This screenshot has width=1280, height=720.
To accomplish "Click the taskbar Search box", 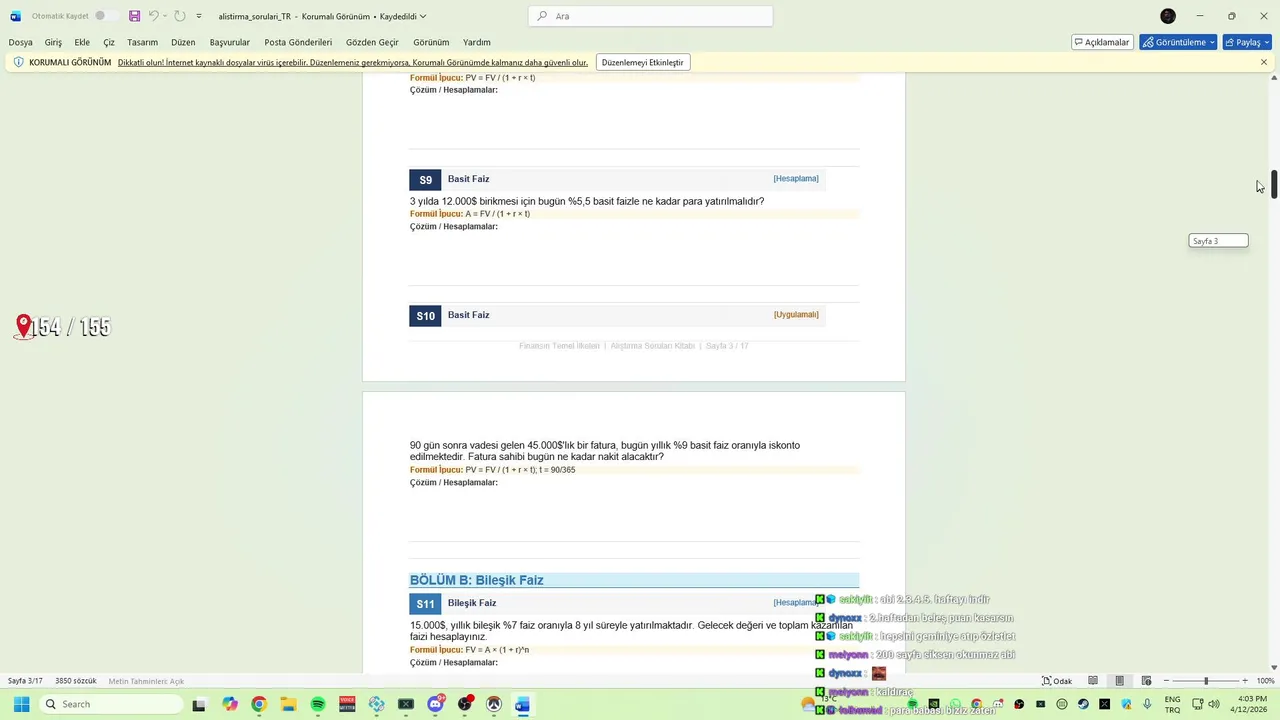I will click(x=109, y=704).
